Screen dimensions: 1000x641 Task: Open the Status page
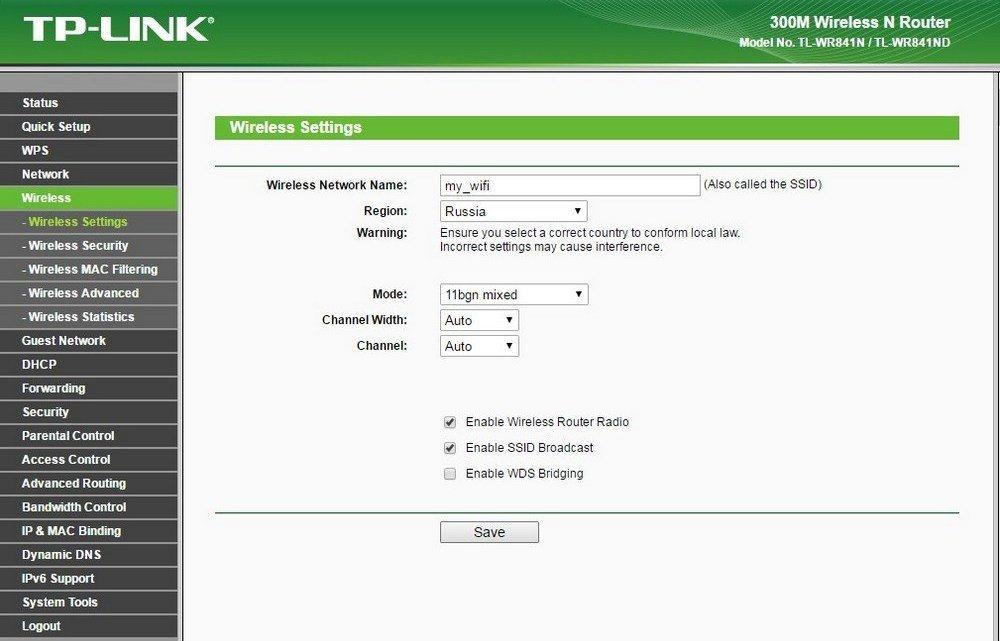click(89, 103)
